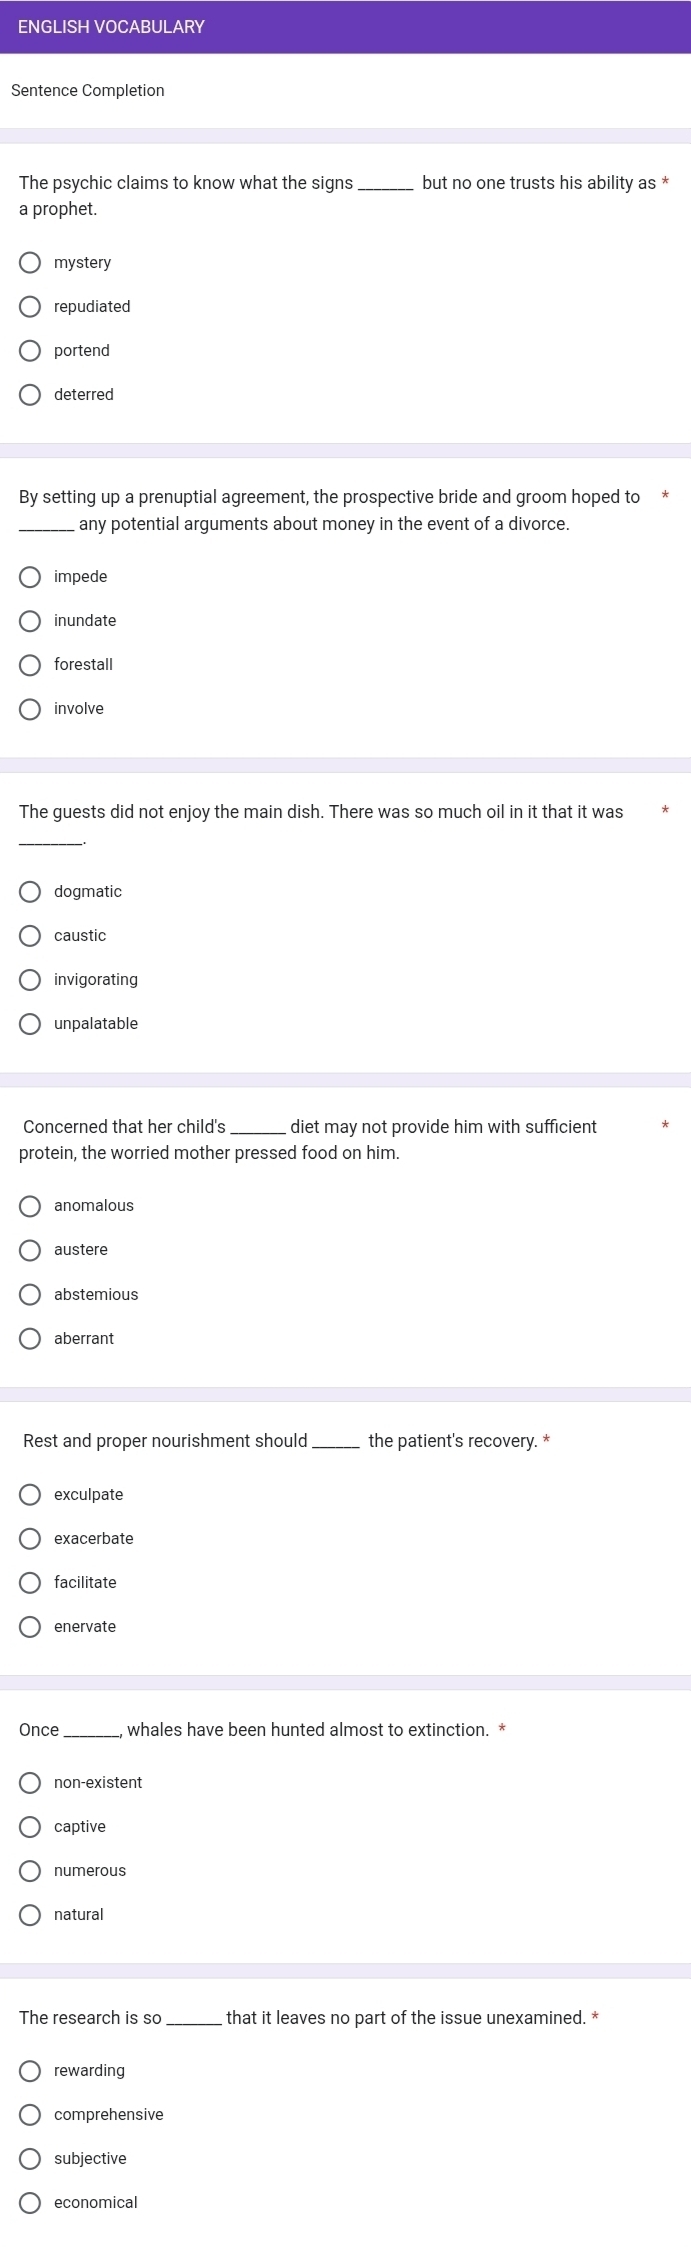Select the 'non-existent' radio option

(31, 1783)
